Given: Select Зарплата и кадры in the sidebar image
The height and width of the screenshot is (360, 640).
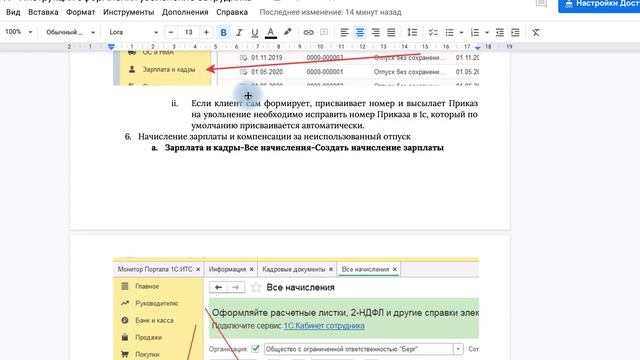Looking at the screenshot, I should tap(169, 69).
